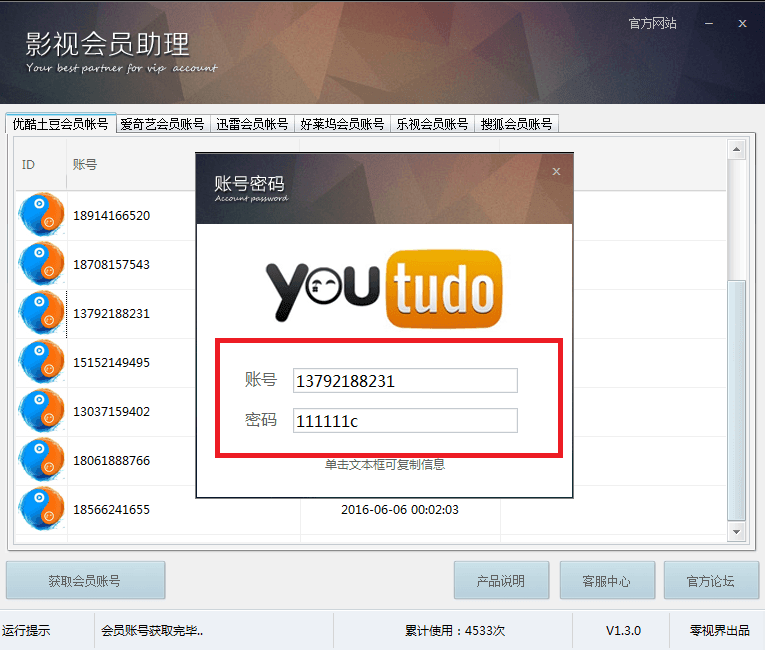This screenshot has height=650, width=765.
Task: Select account row 18708157543
Action: [370, 264]
